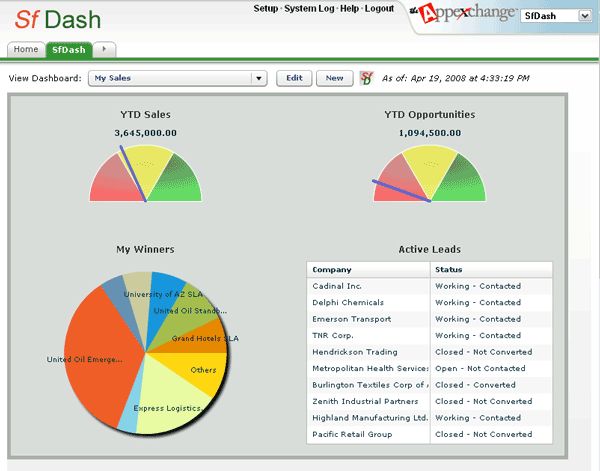The height and width of the screenshot is (471, 600).
Task: Click the My Winners chart title
Action: click(145, 249)
